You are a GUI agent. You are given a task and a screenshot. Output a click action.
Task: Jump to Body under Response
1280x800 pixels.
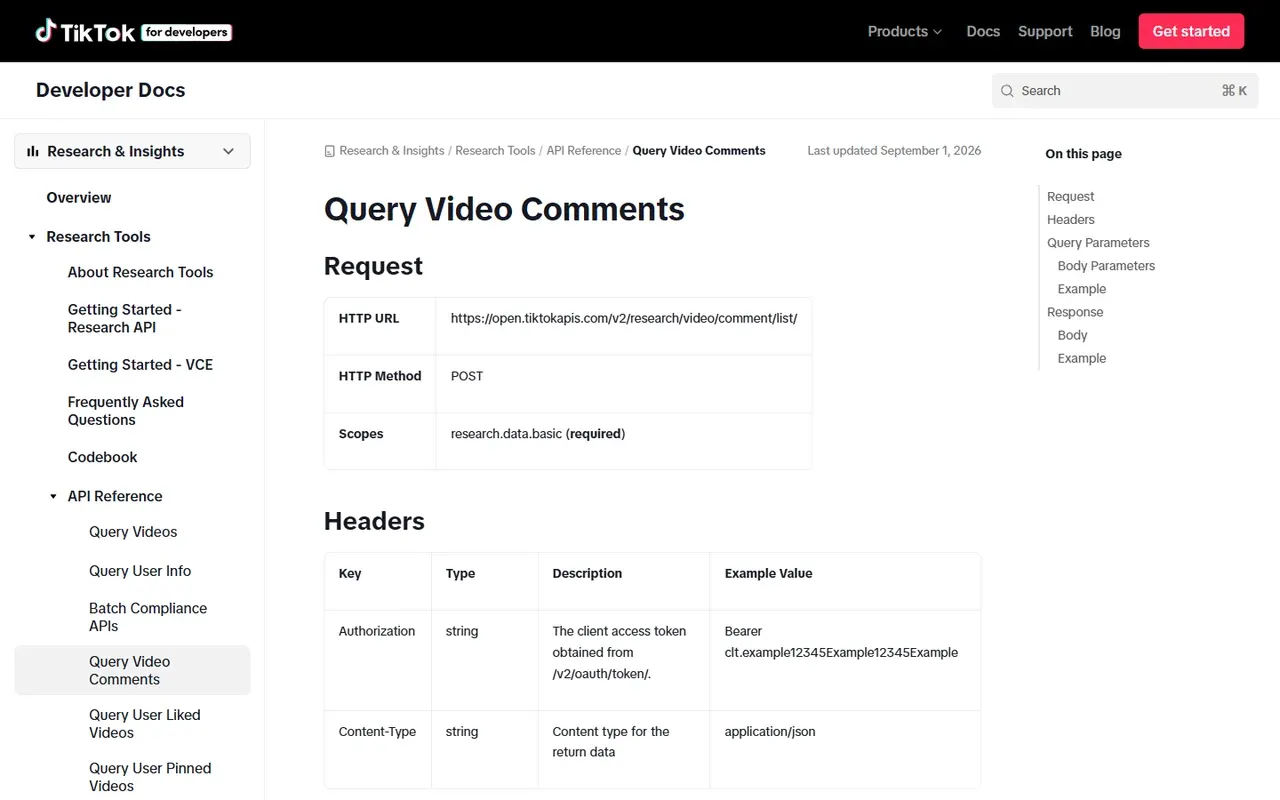(x=1072, y=335)
